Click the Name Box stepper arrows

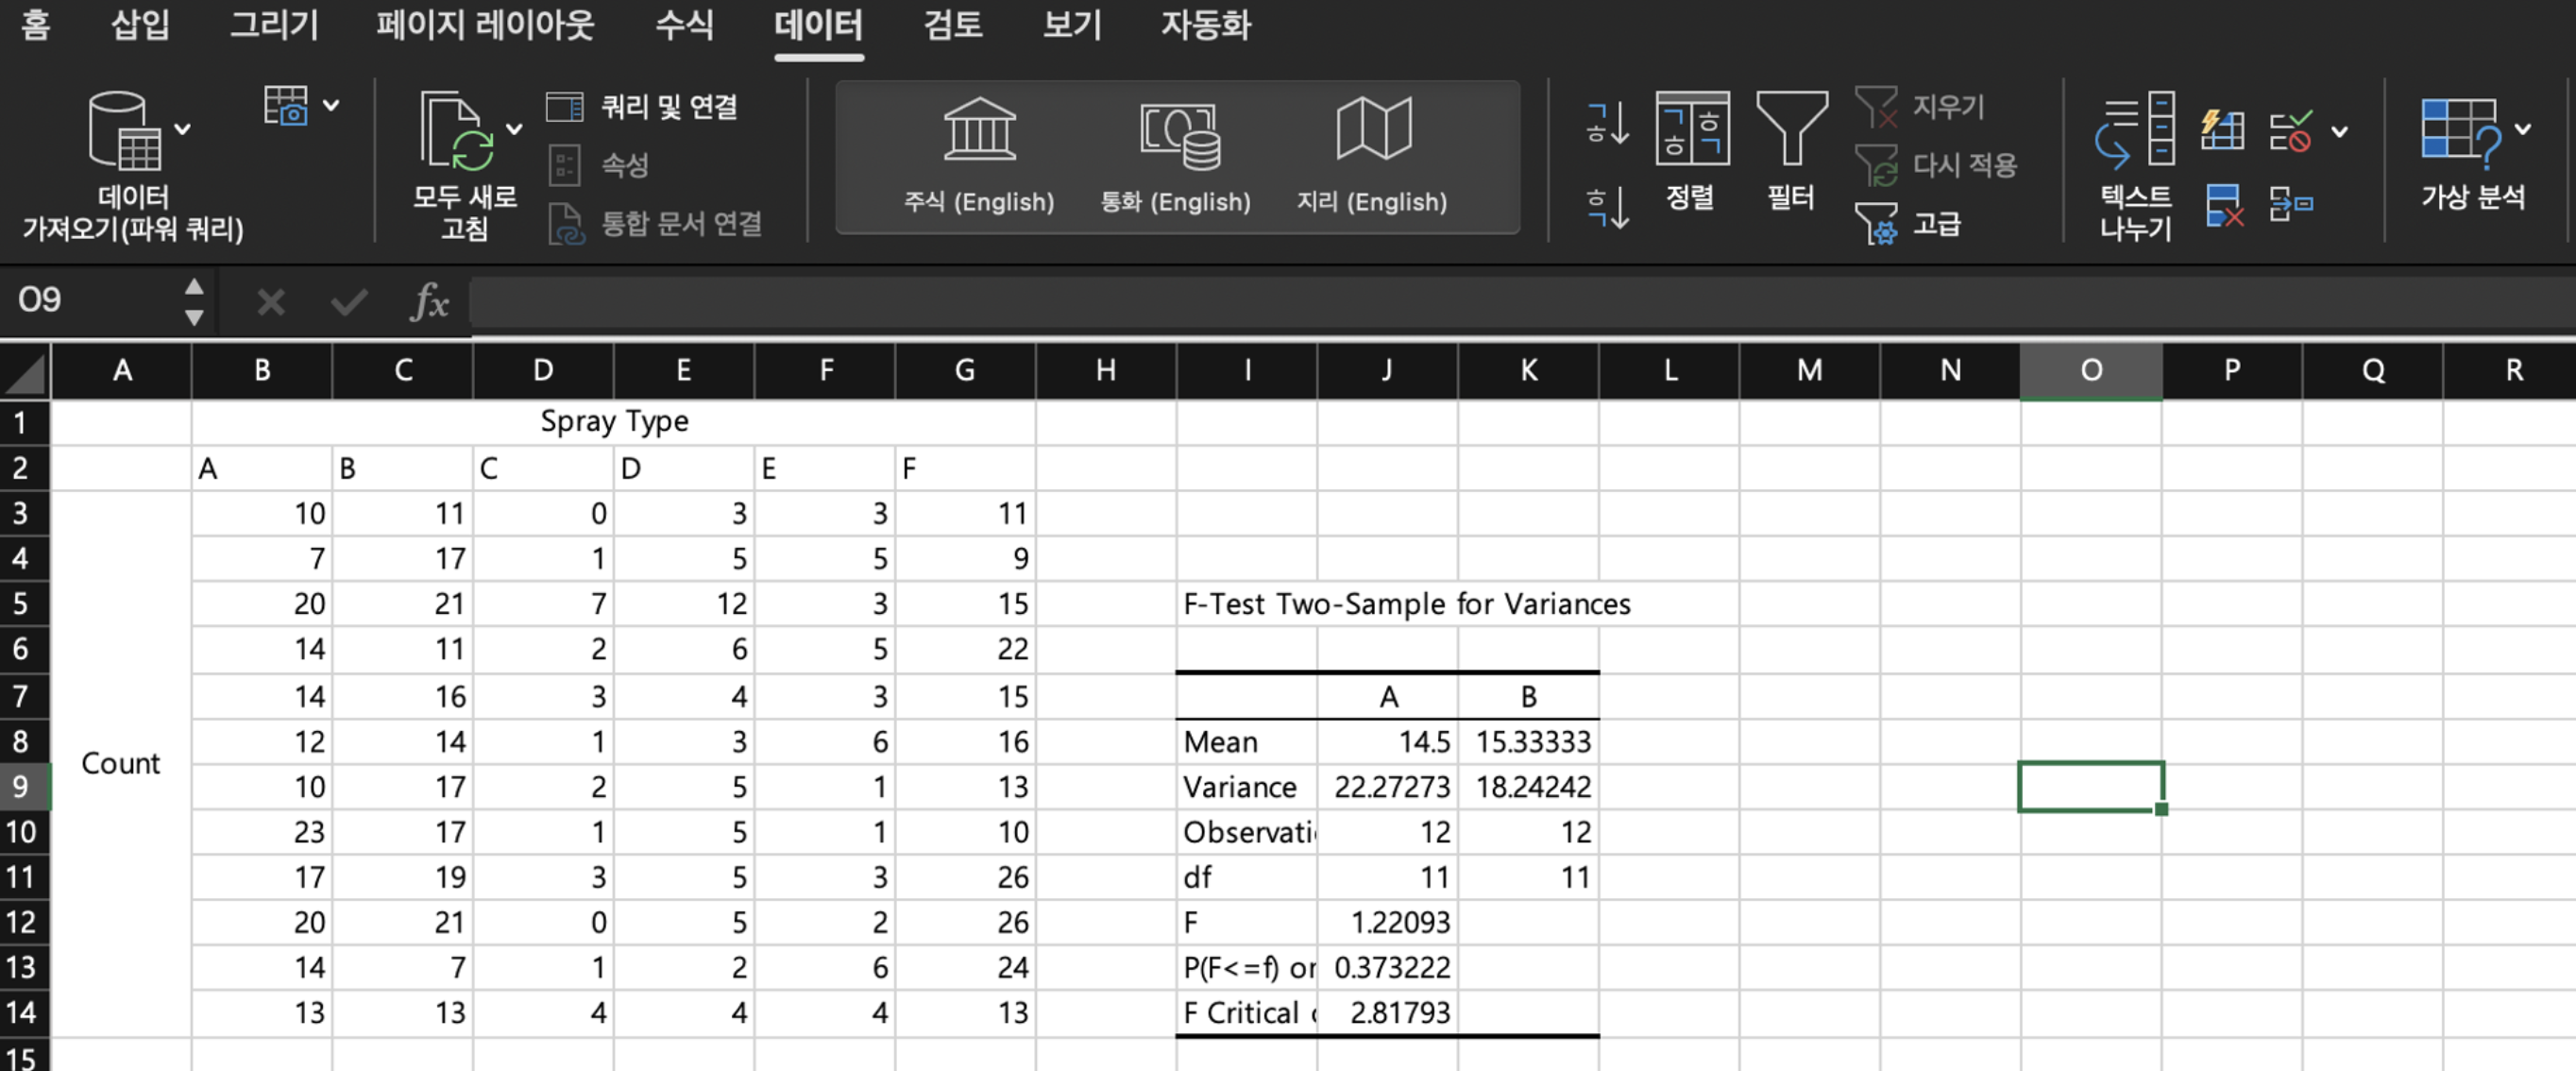194,300
